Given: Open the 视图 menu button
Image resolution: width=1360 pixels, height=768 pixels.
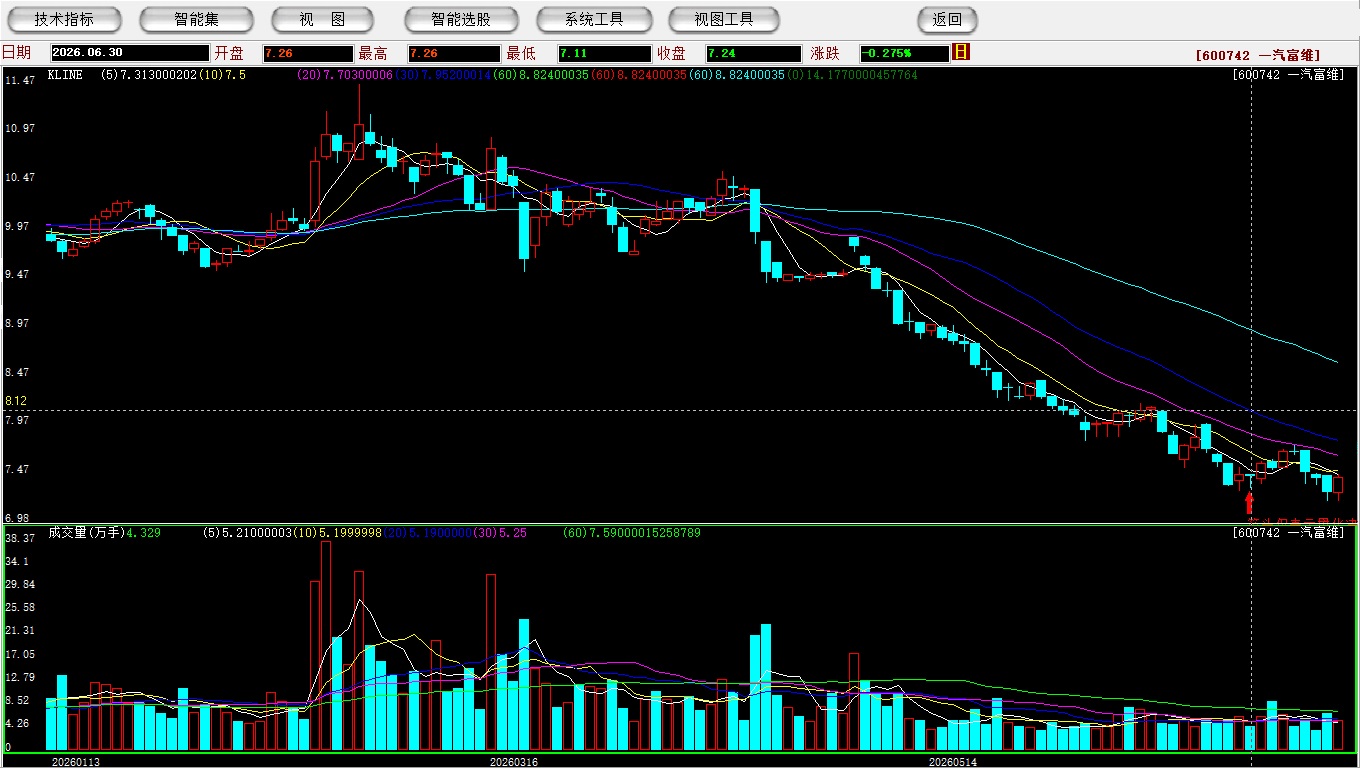Looking at the screenshot, I should tap(322, 20).
